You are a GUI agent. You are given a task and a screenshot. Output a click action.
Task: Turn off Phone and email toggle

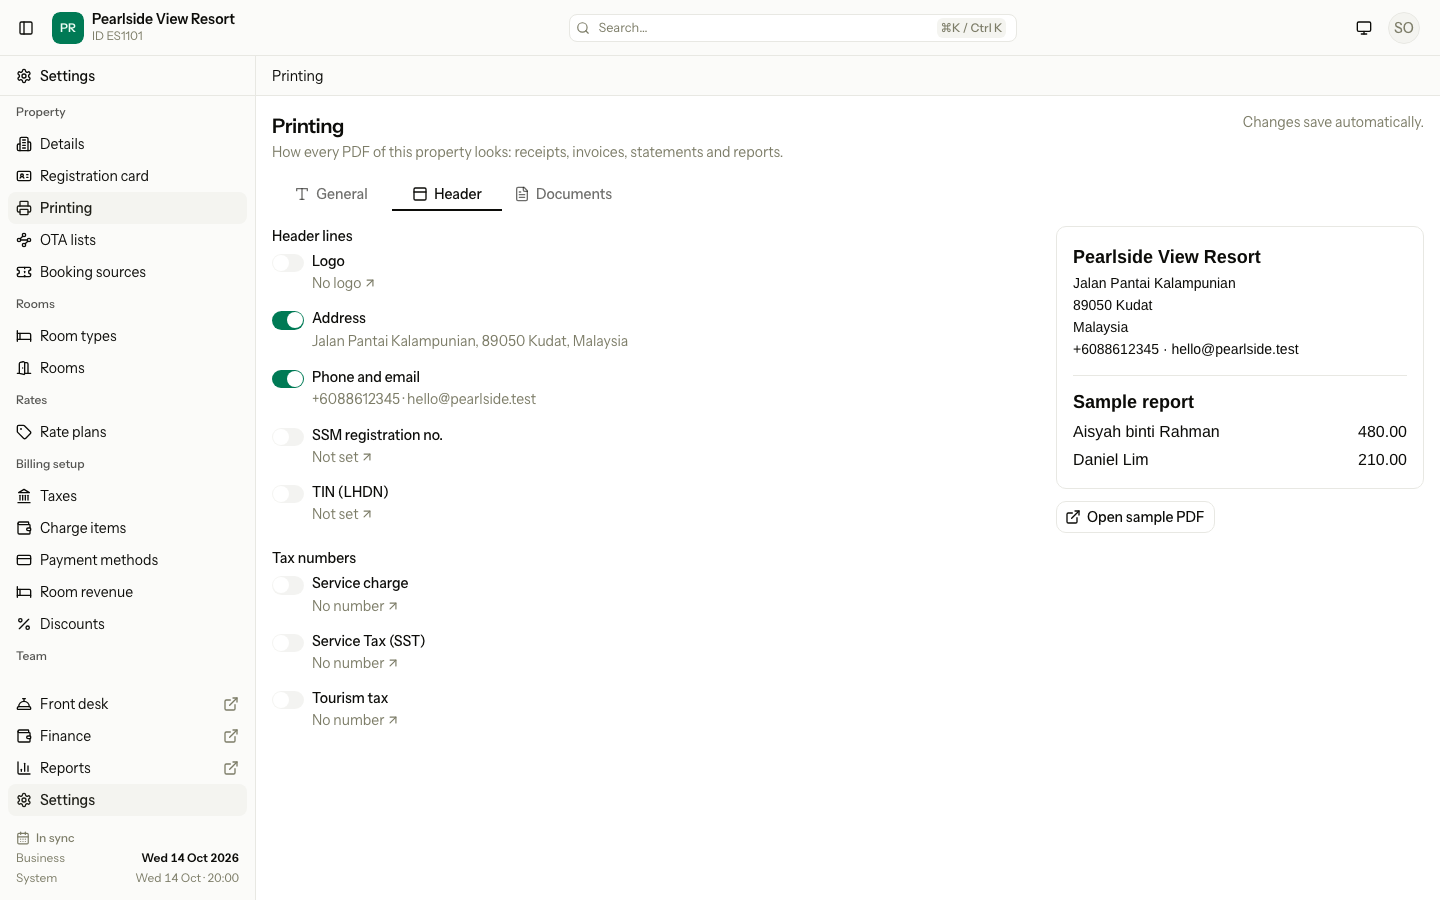click(288, 379)
